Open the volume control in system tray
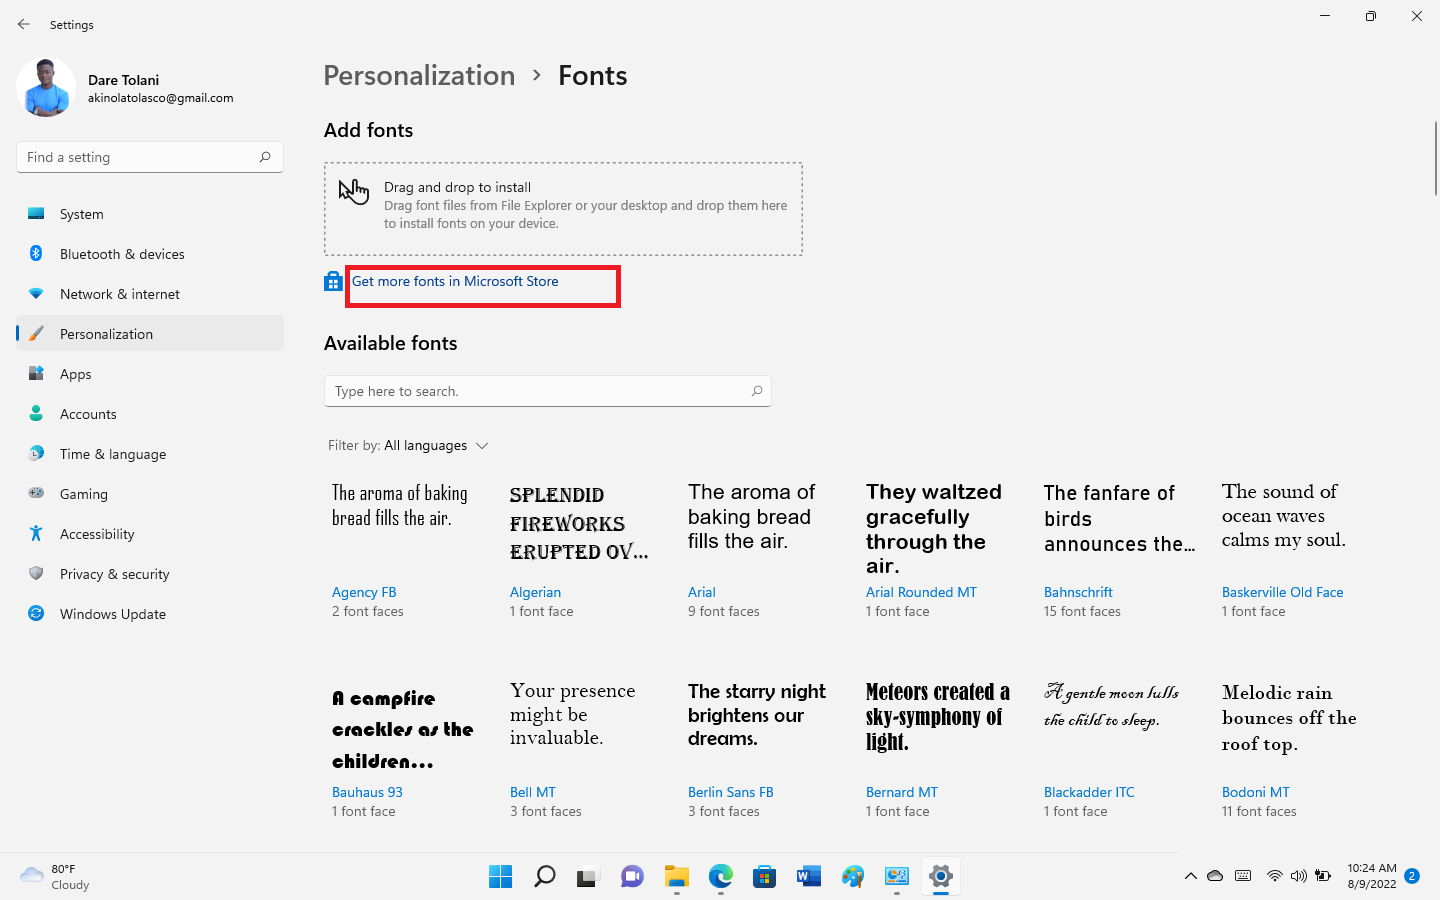Screen dimensions: 1440x900 [x=1298, y=876]
